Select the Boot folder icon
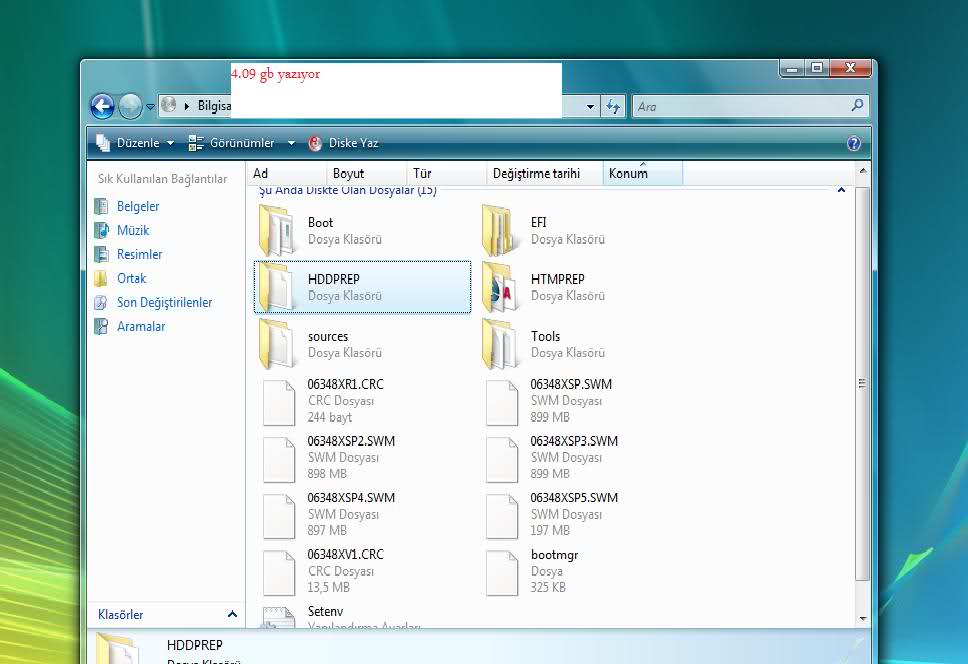Image resolution: width=968 pixels, height=664 pixels. click(277, 231)
